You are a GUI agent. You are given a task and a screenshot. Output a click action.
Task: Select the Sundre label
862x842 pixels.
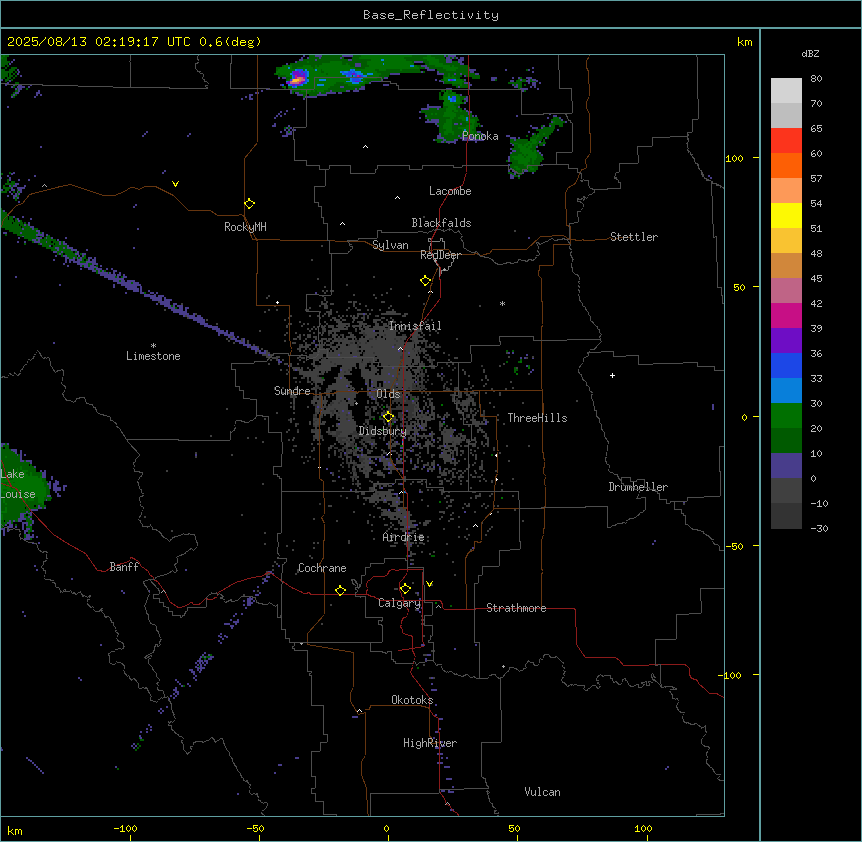tap(292, 391)
